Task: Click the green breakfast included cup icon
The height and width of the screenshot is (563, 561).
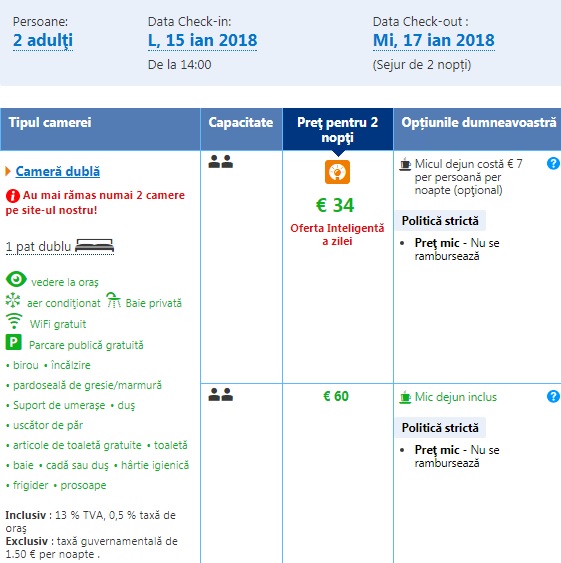Action: [x=405, y=397]
